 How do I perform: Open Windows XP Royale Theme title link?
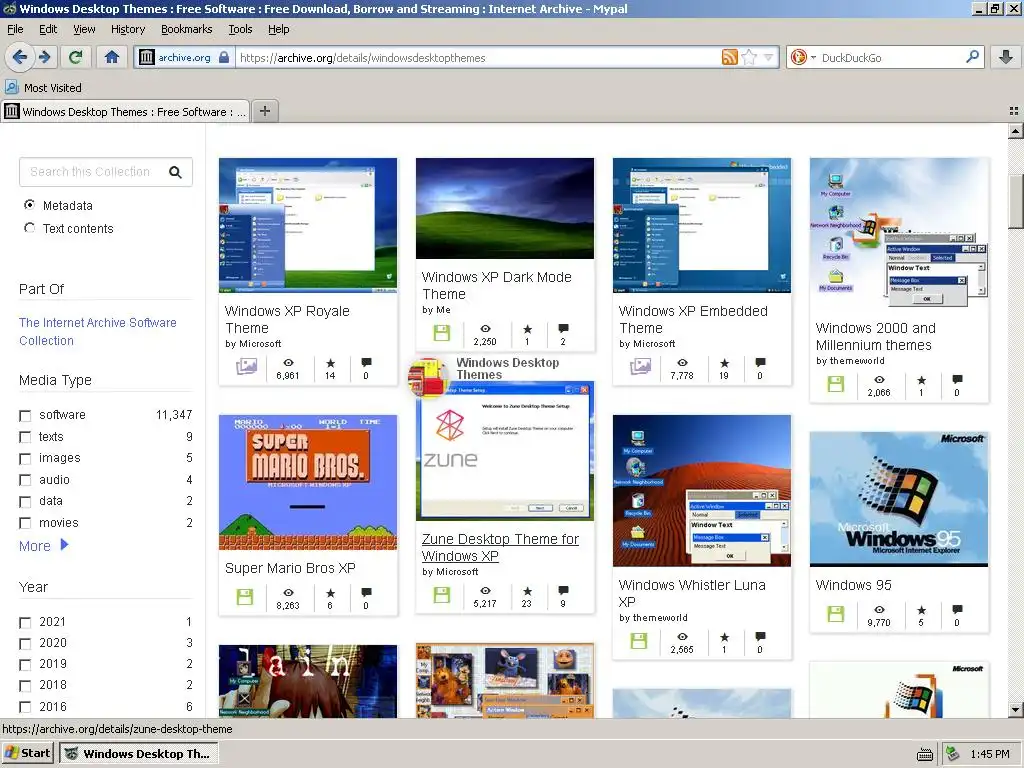287,319
